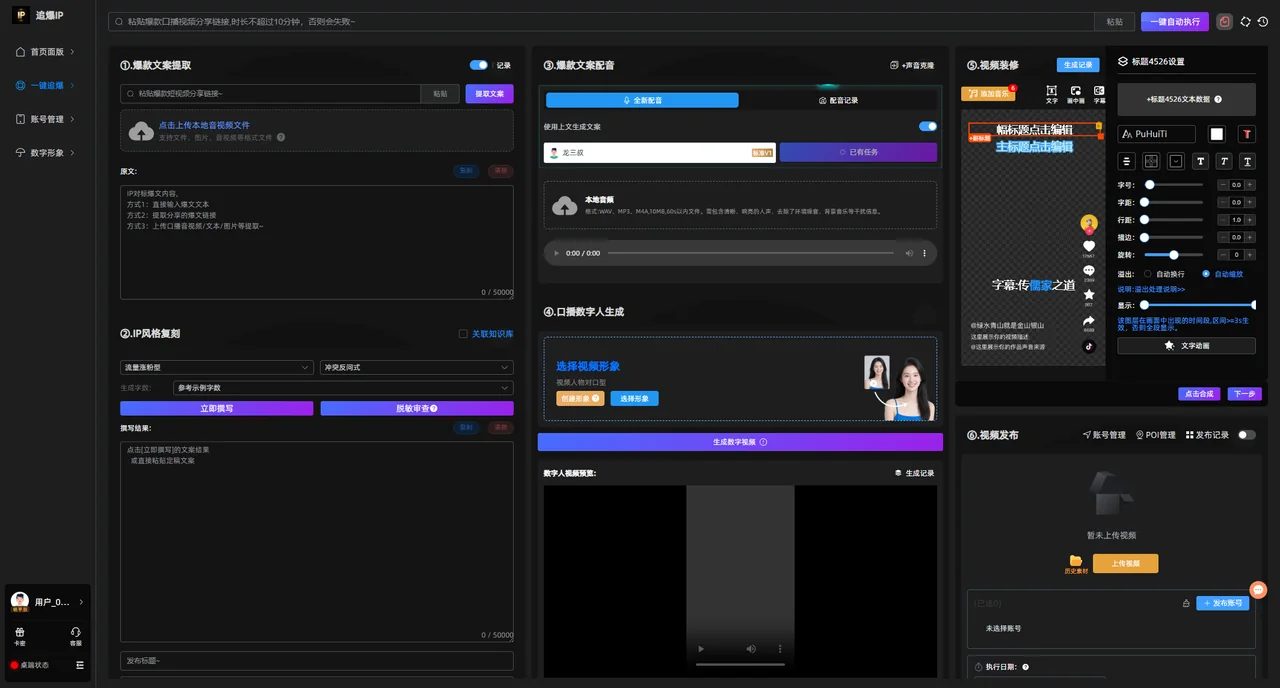
Task: Open the 参考示例字数 dropdown
Action: tap(343, 387)
